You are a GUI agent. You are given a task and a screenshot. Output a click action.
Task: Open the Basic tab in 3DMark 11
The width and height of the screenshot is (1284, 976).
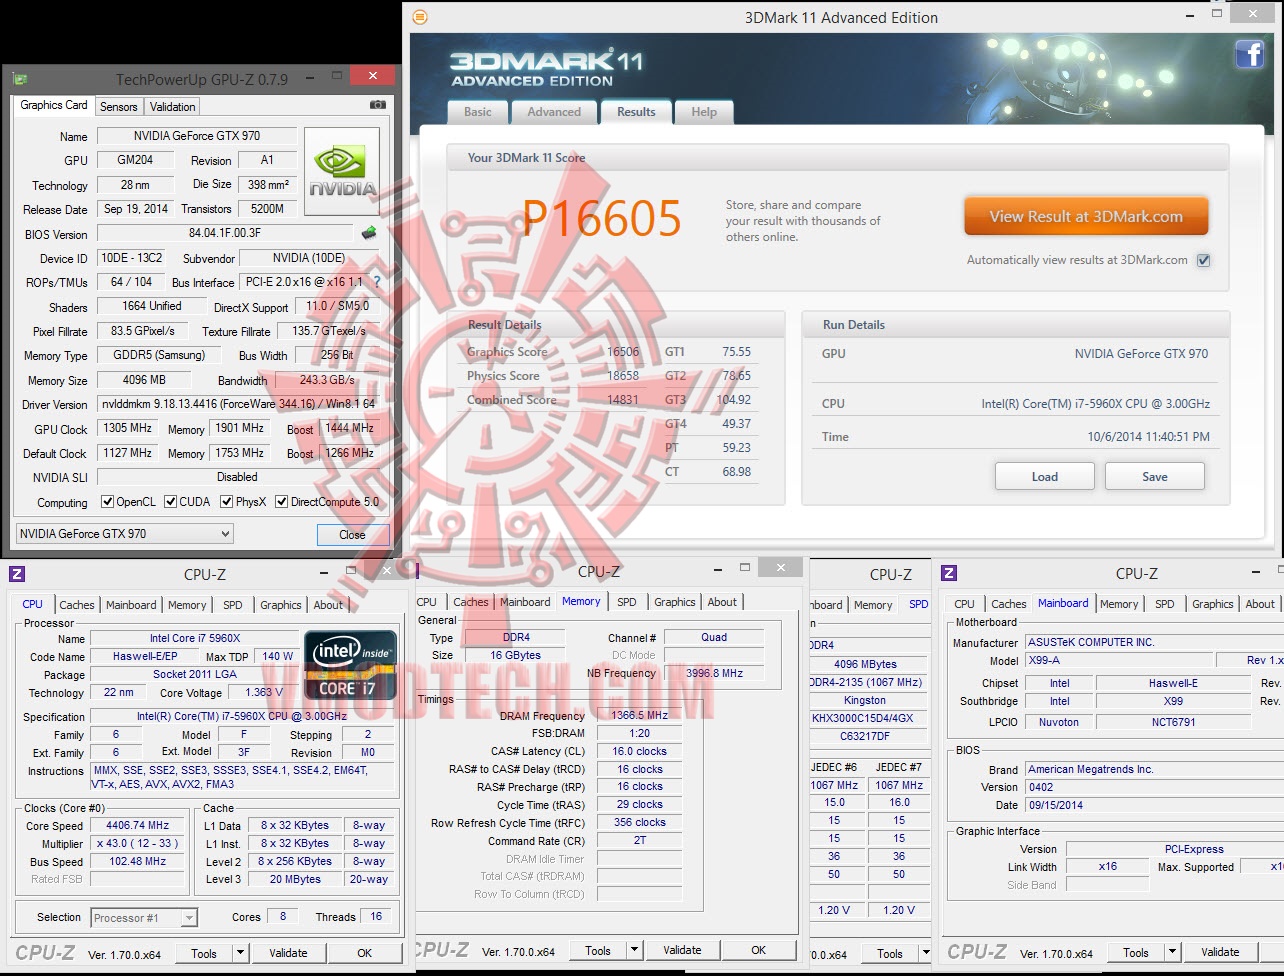pyautogui.click(x=478, y=112)
